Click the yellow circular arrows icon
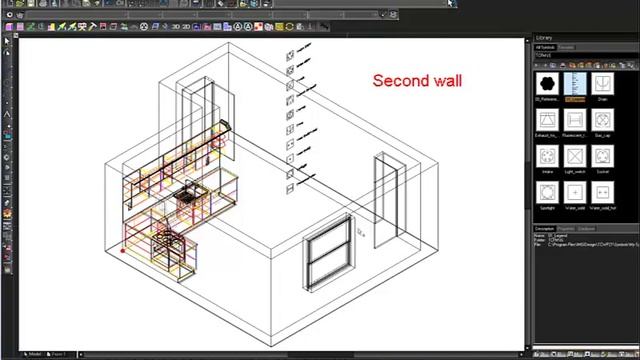Viewport: 640px width, 360px height. pos(289,27)
